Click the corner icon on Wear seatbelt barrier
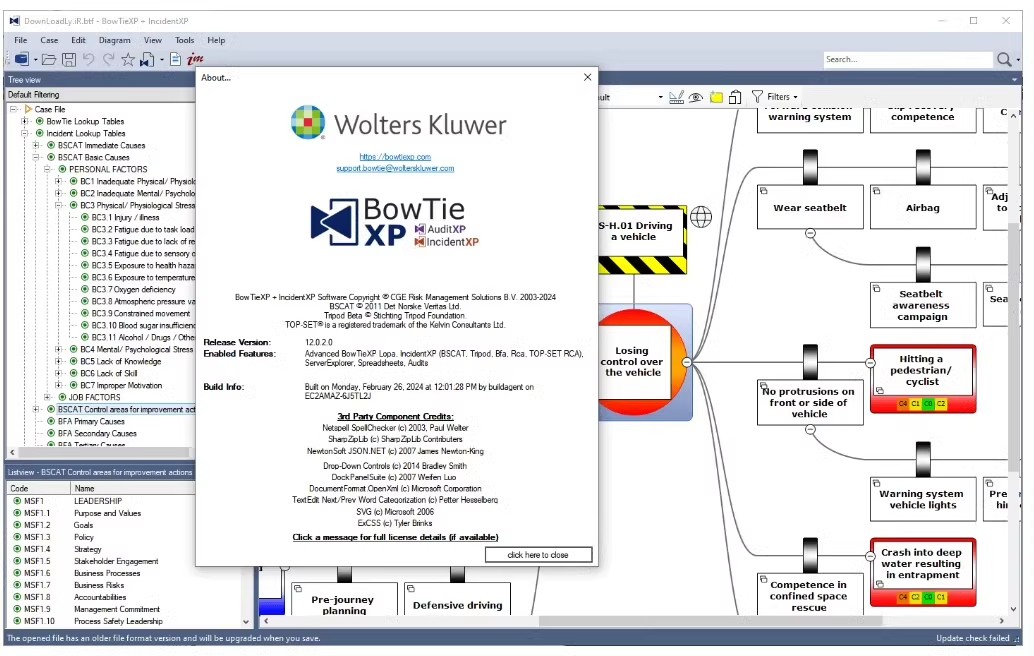Screen dimensions: 1034x656 pyautogui.click(x=764, y=191)
